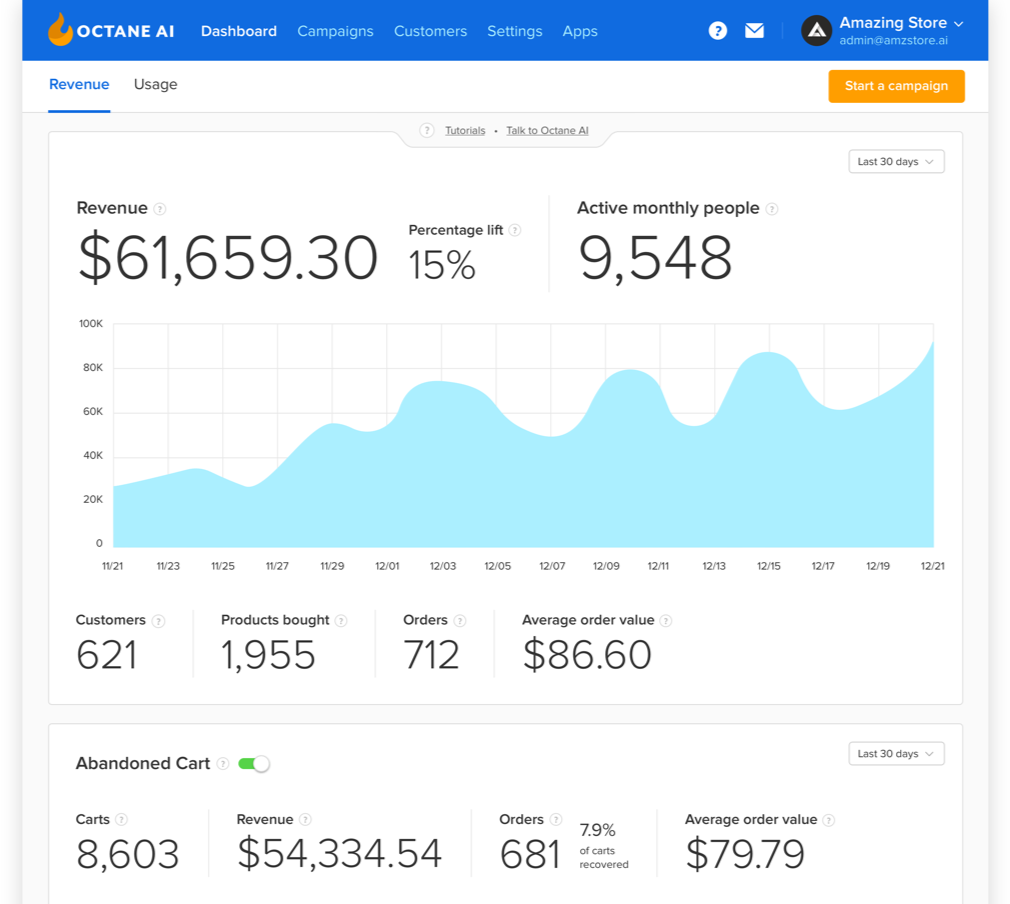This screenshot has height=904, width=1010.
Task: Open the Campaigns menu item
Action: (335, 31)
